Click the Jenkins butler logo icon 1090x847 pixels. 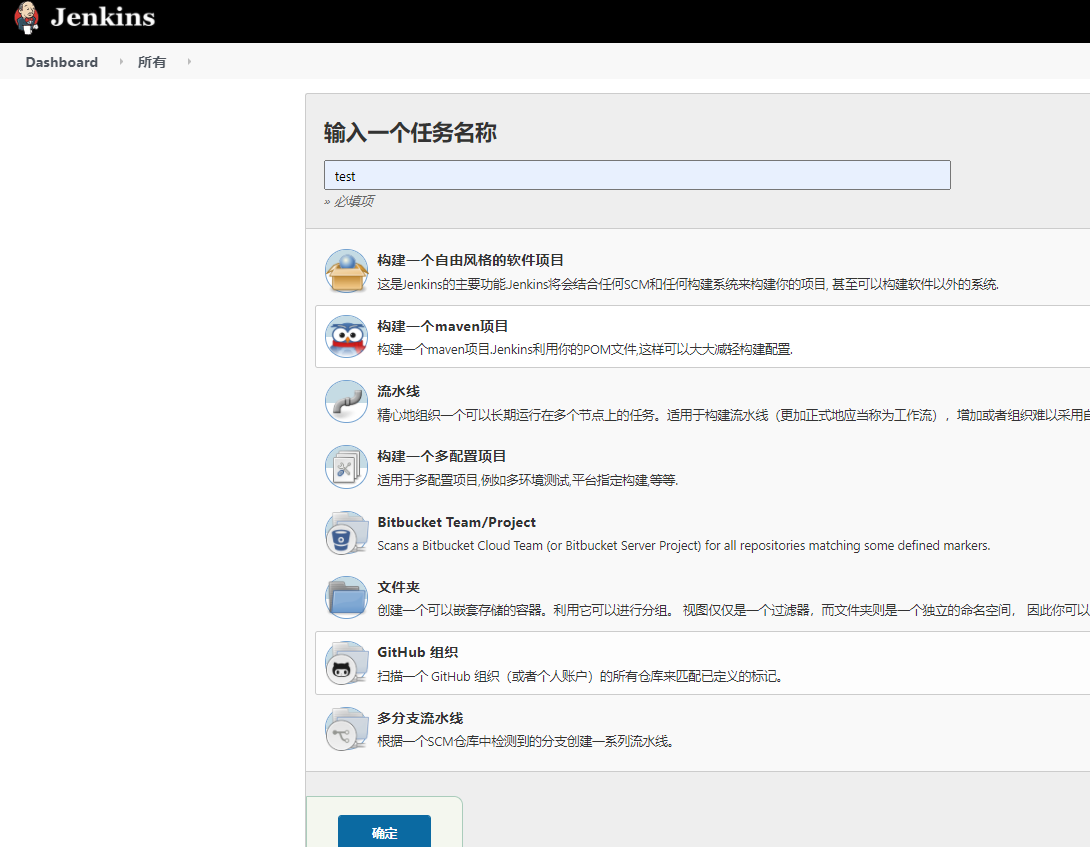[x=26, y=17]
